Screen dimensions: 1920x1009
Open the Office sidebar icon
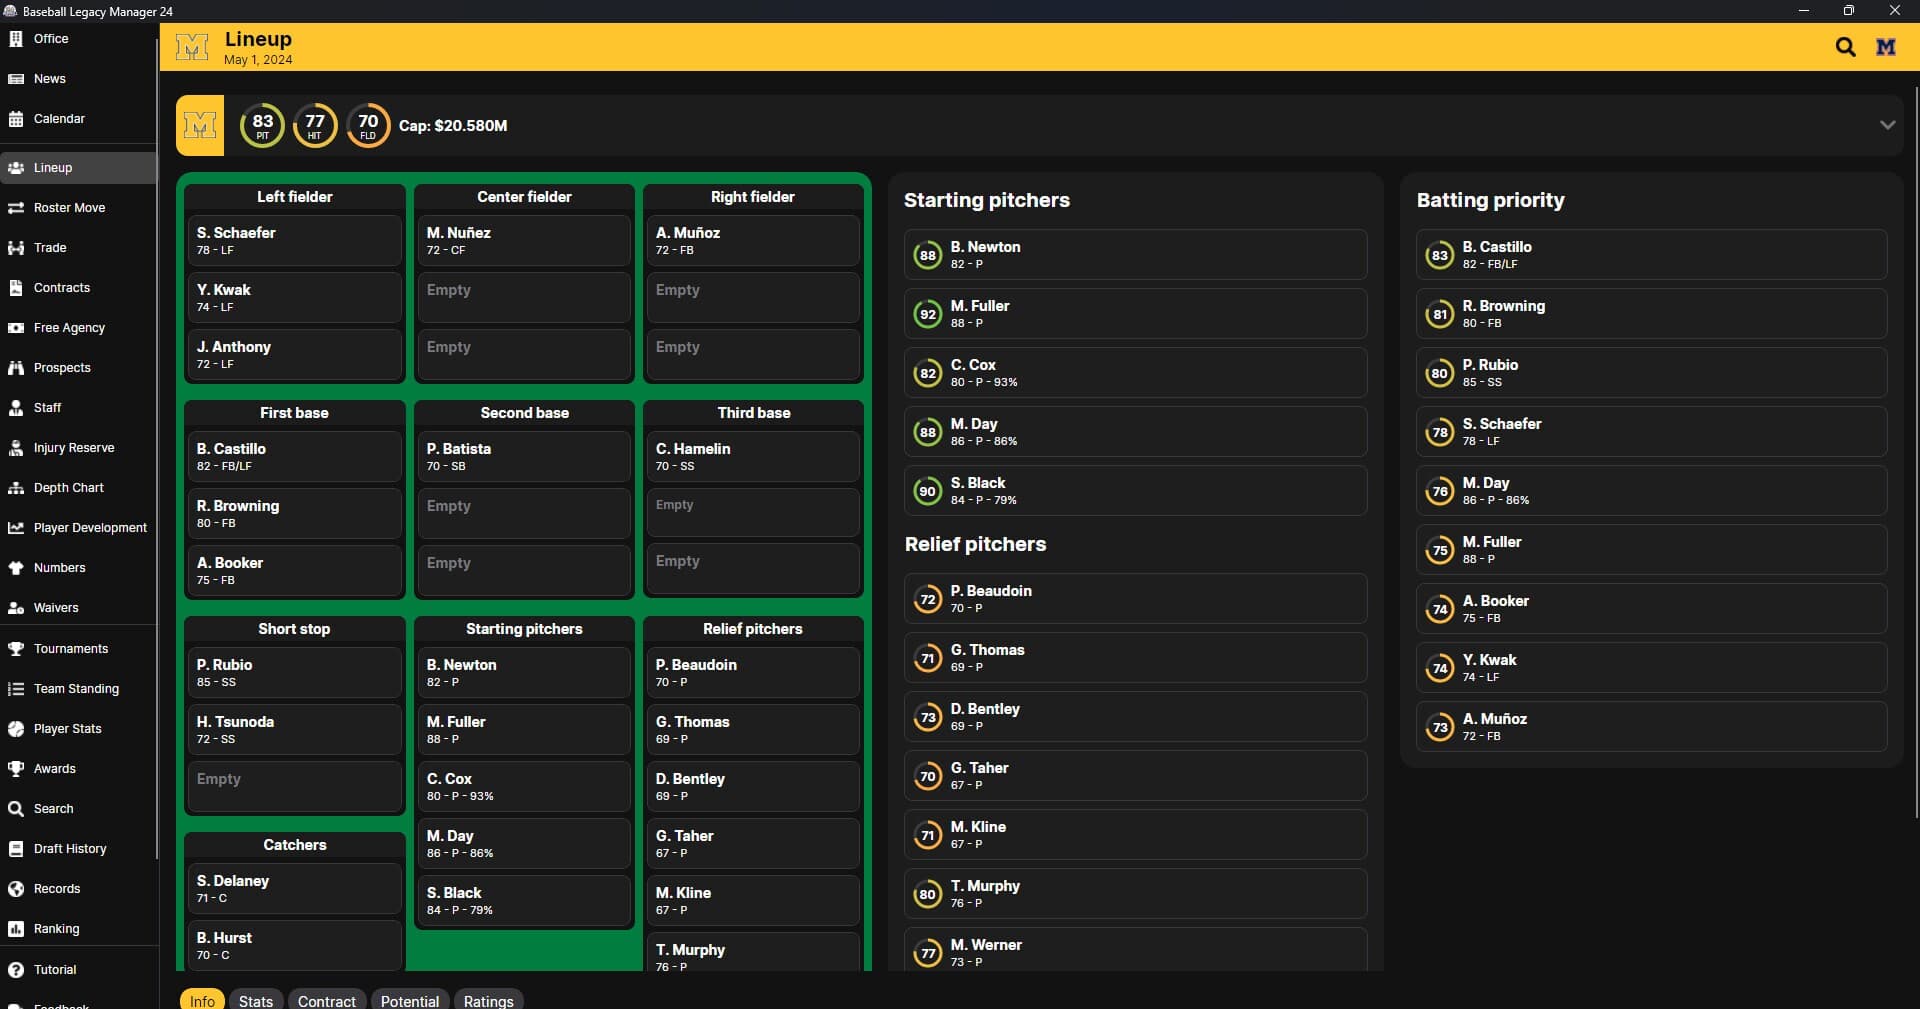(x=16, y=39)
